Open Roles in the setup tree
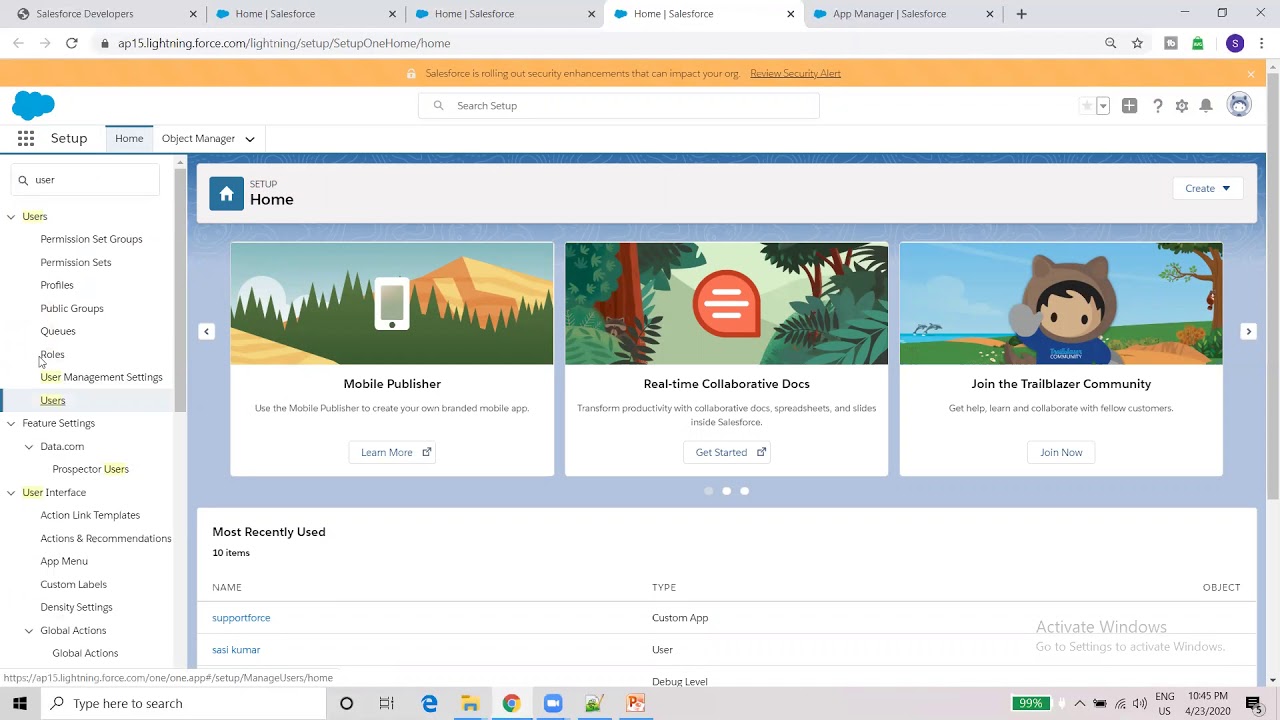This screenshot has height=720, width=1280. [x=52, y=354]
